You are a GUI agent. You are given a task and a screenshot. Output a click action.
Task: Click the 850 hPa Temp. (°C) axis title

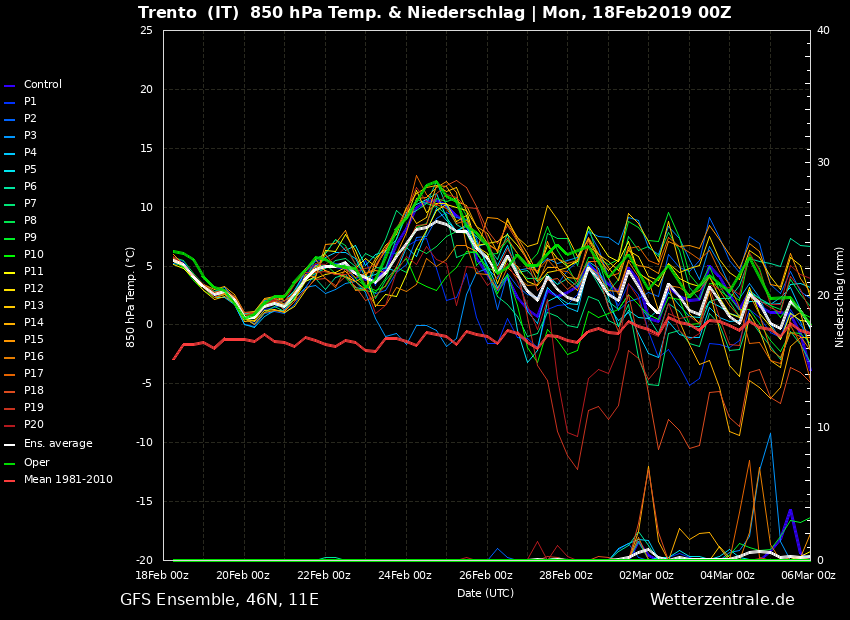(x=131, y=298)
